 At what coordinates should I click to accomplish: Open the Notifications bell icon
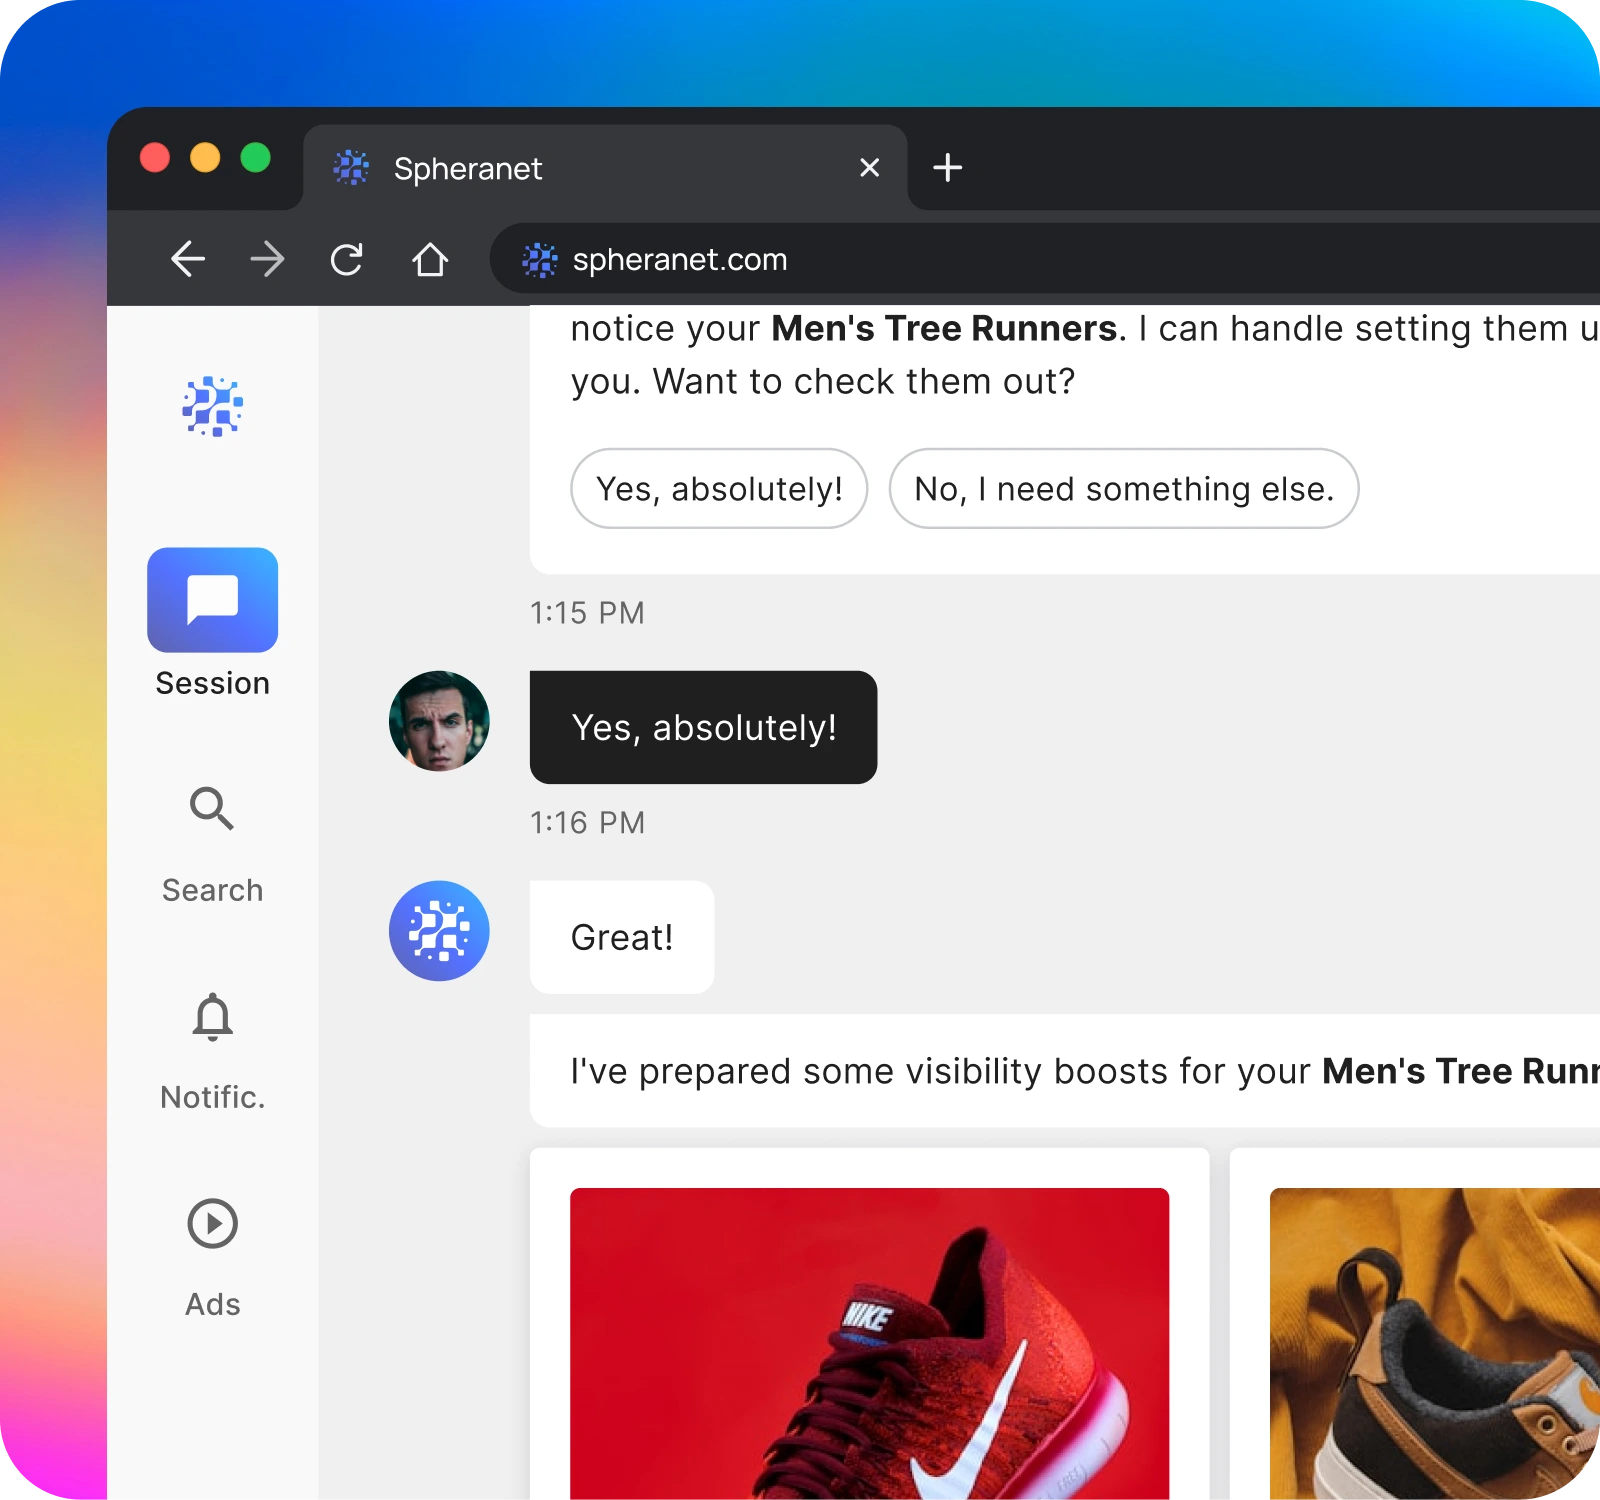212,1018
